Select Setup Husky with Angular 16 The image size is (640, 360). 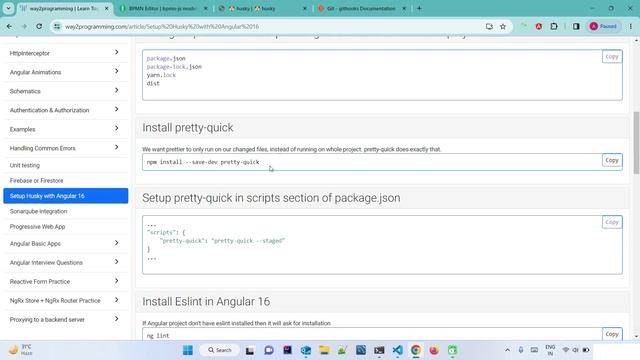pyautogui.click(x=65, y=196)
